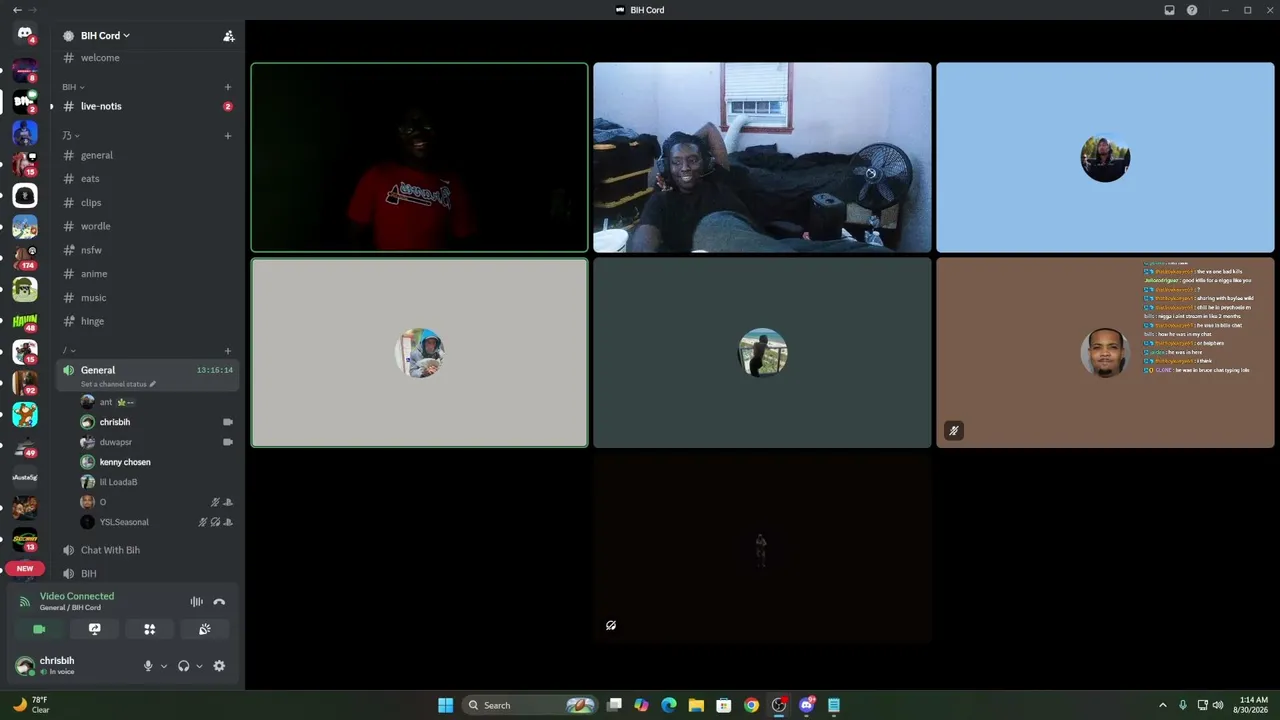Open the taskbar volume control
The width and height of the screenshot is (1280, 720).
1217,705
